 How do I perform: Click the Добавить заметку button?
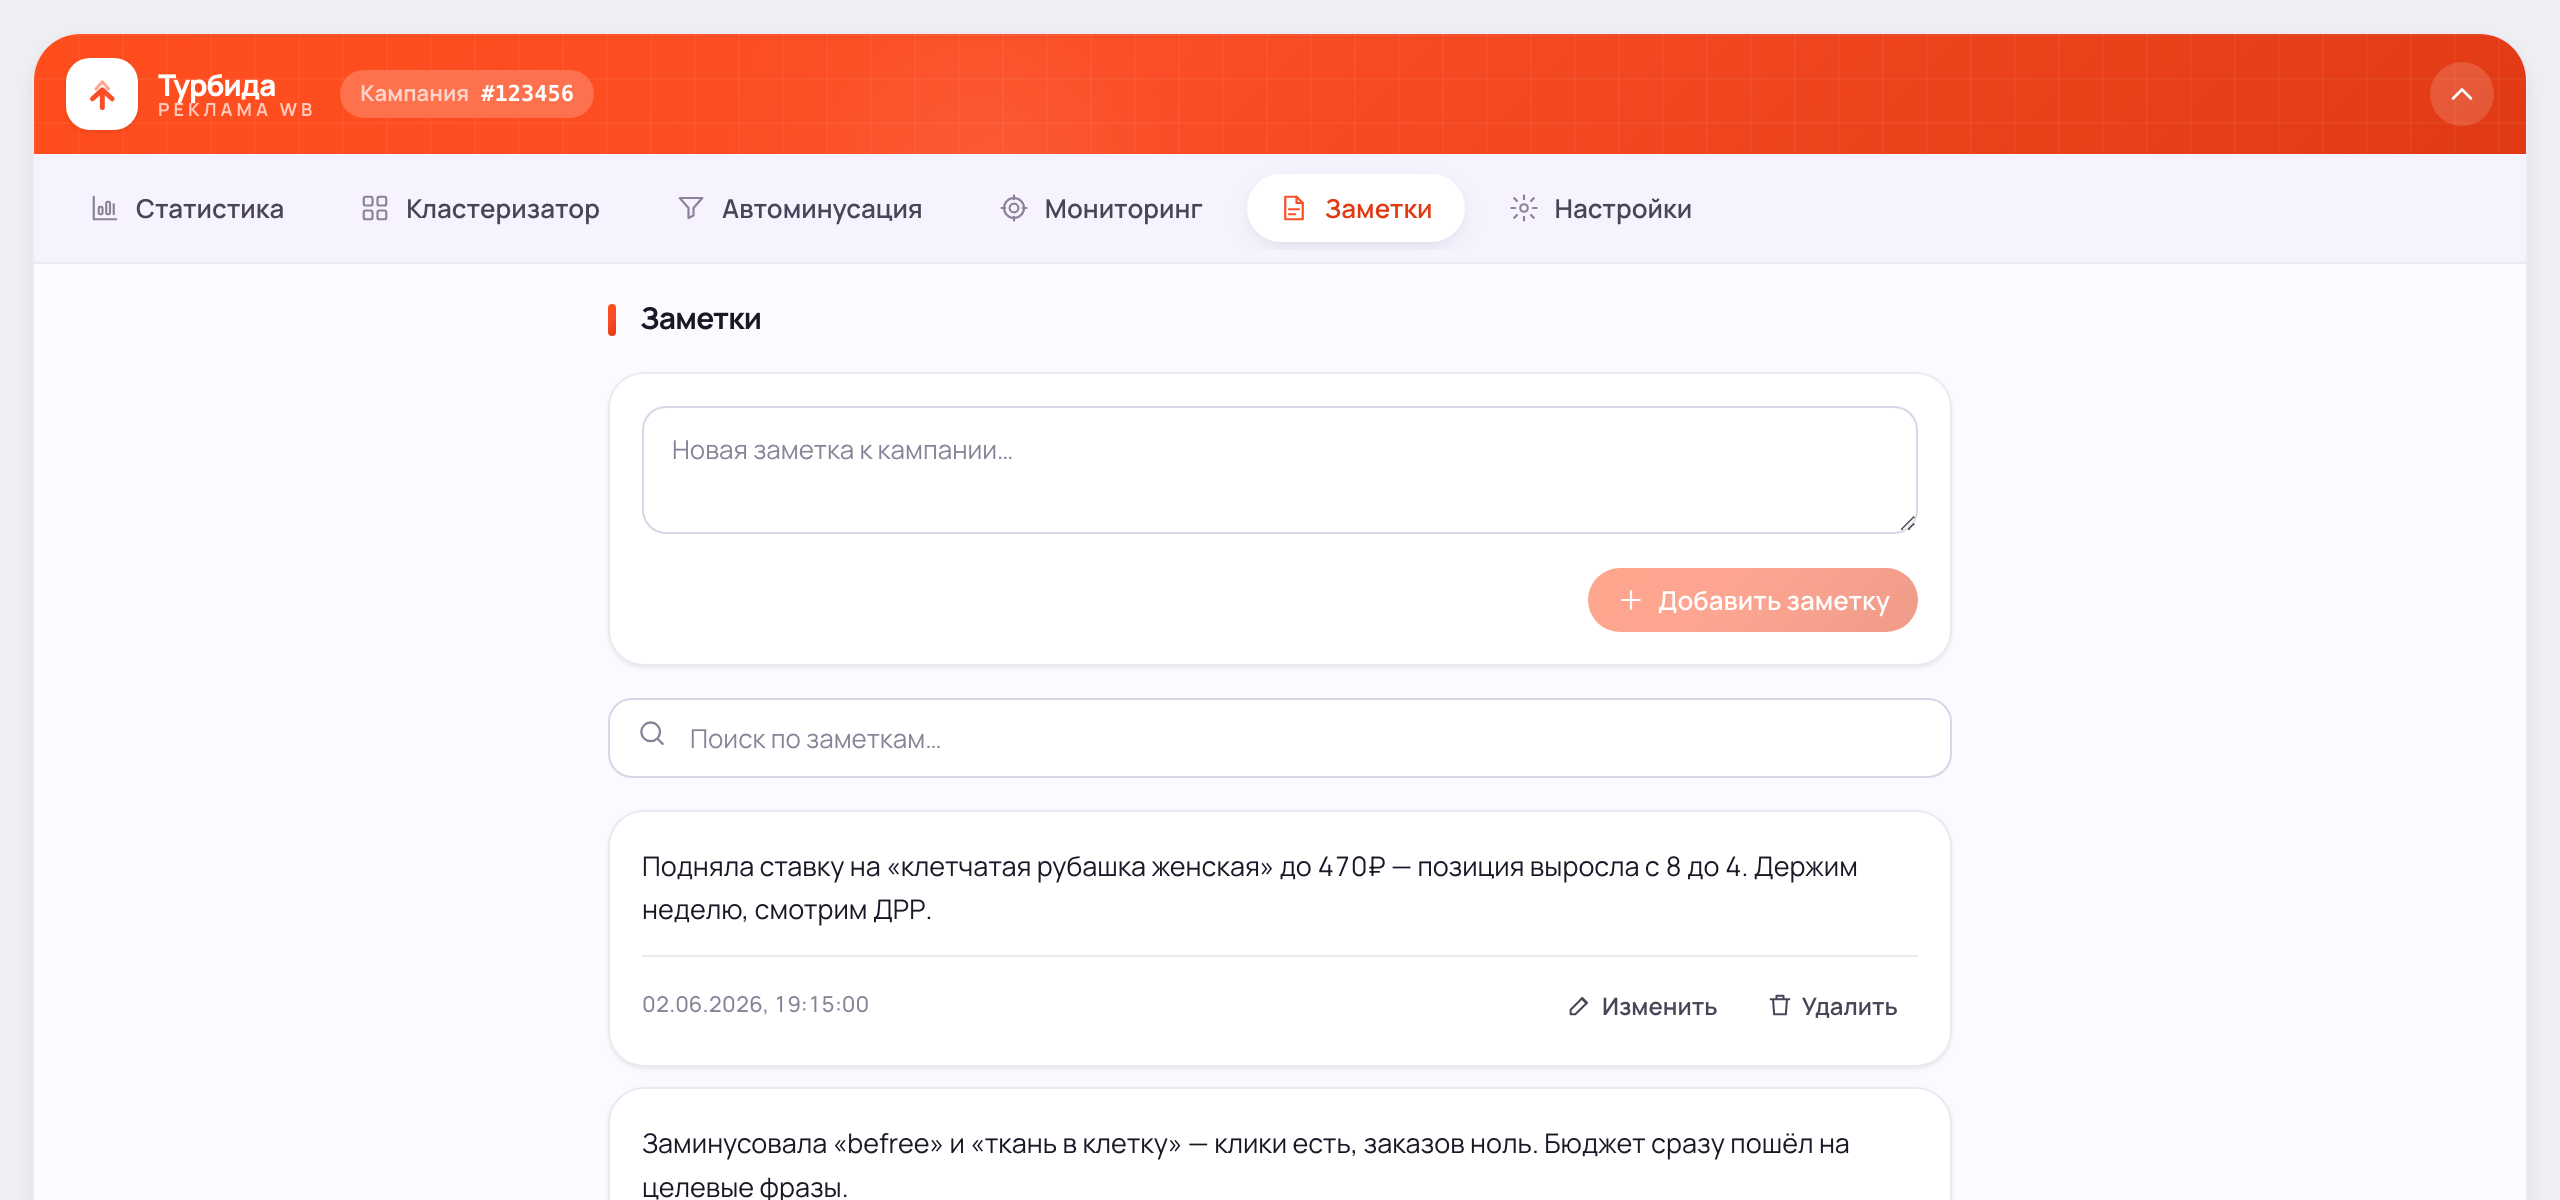(x=1752, y=600)
